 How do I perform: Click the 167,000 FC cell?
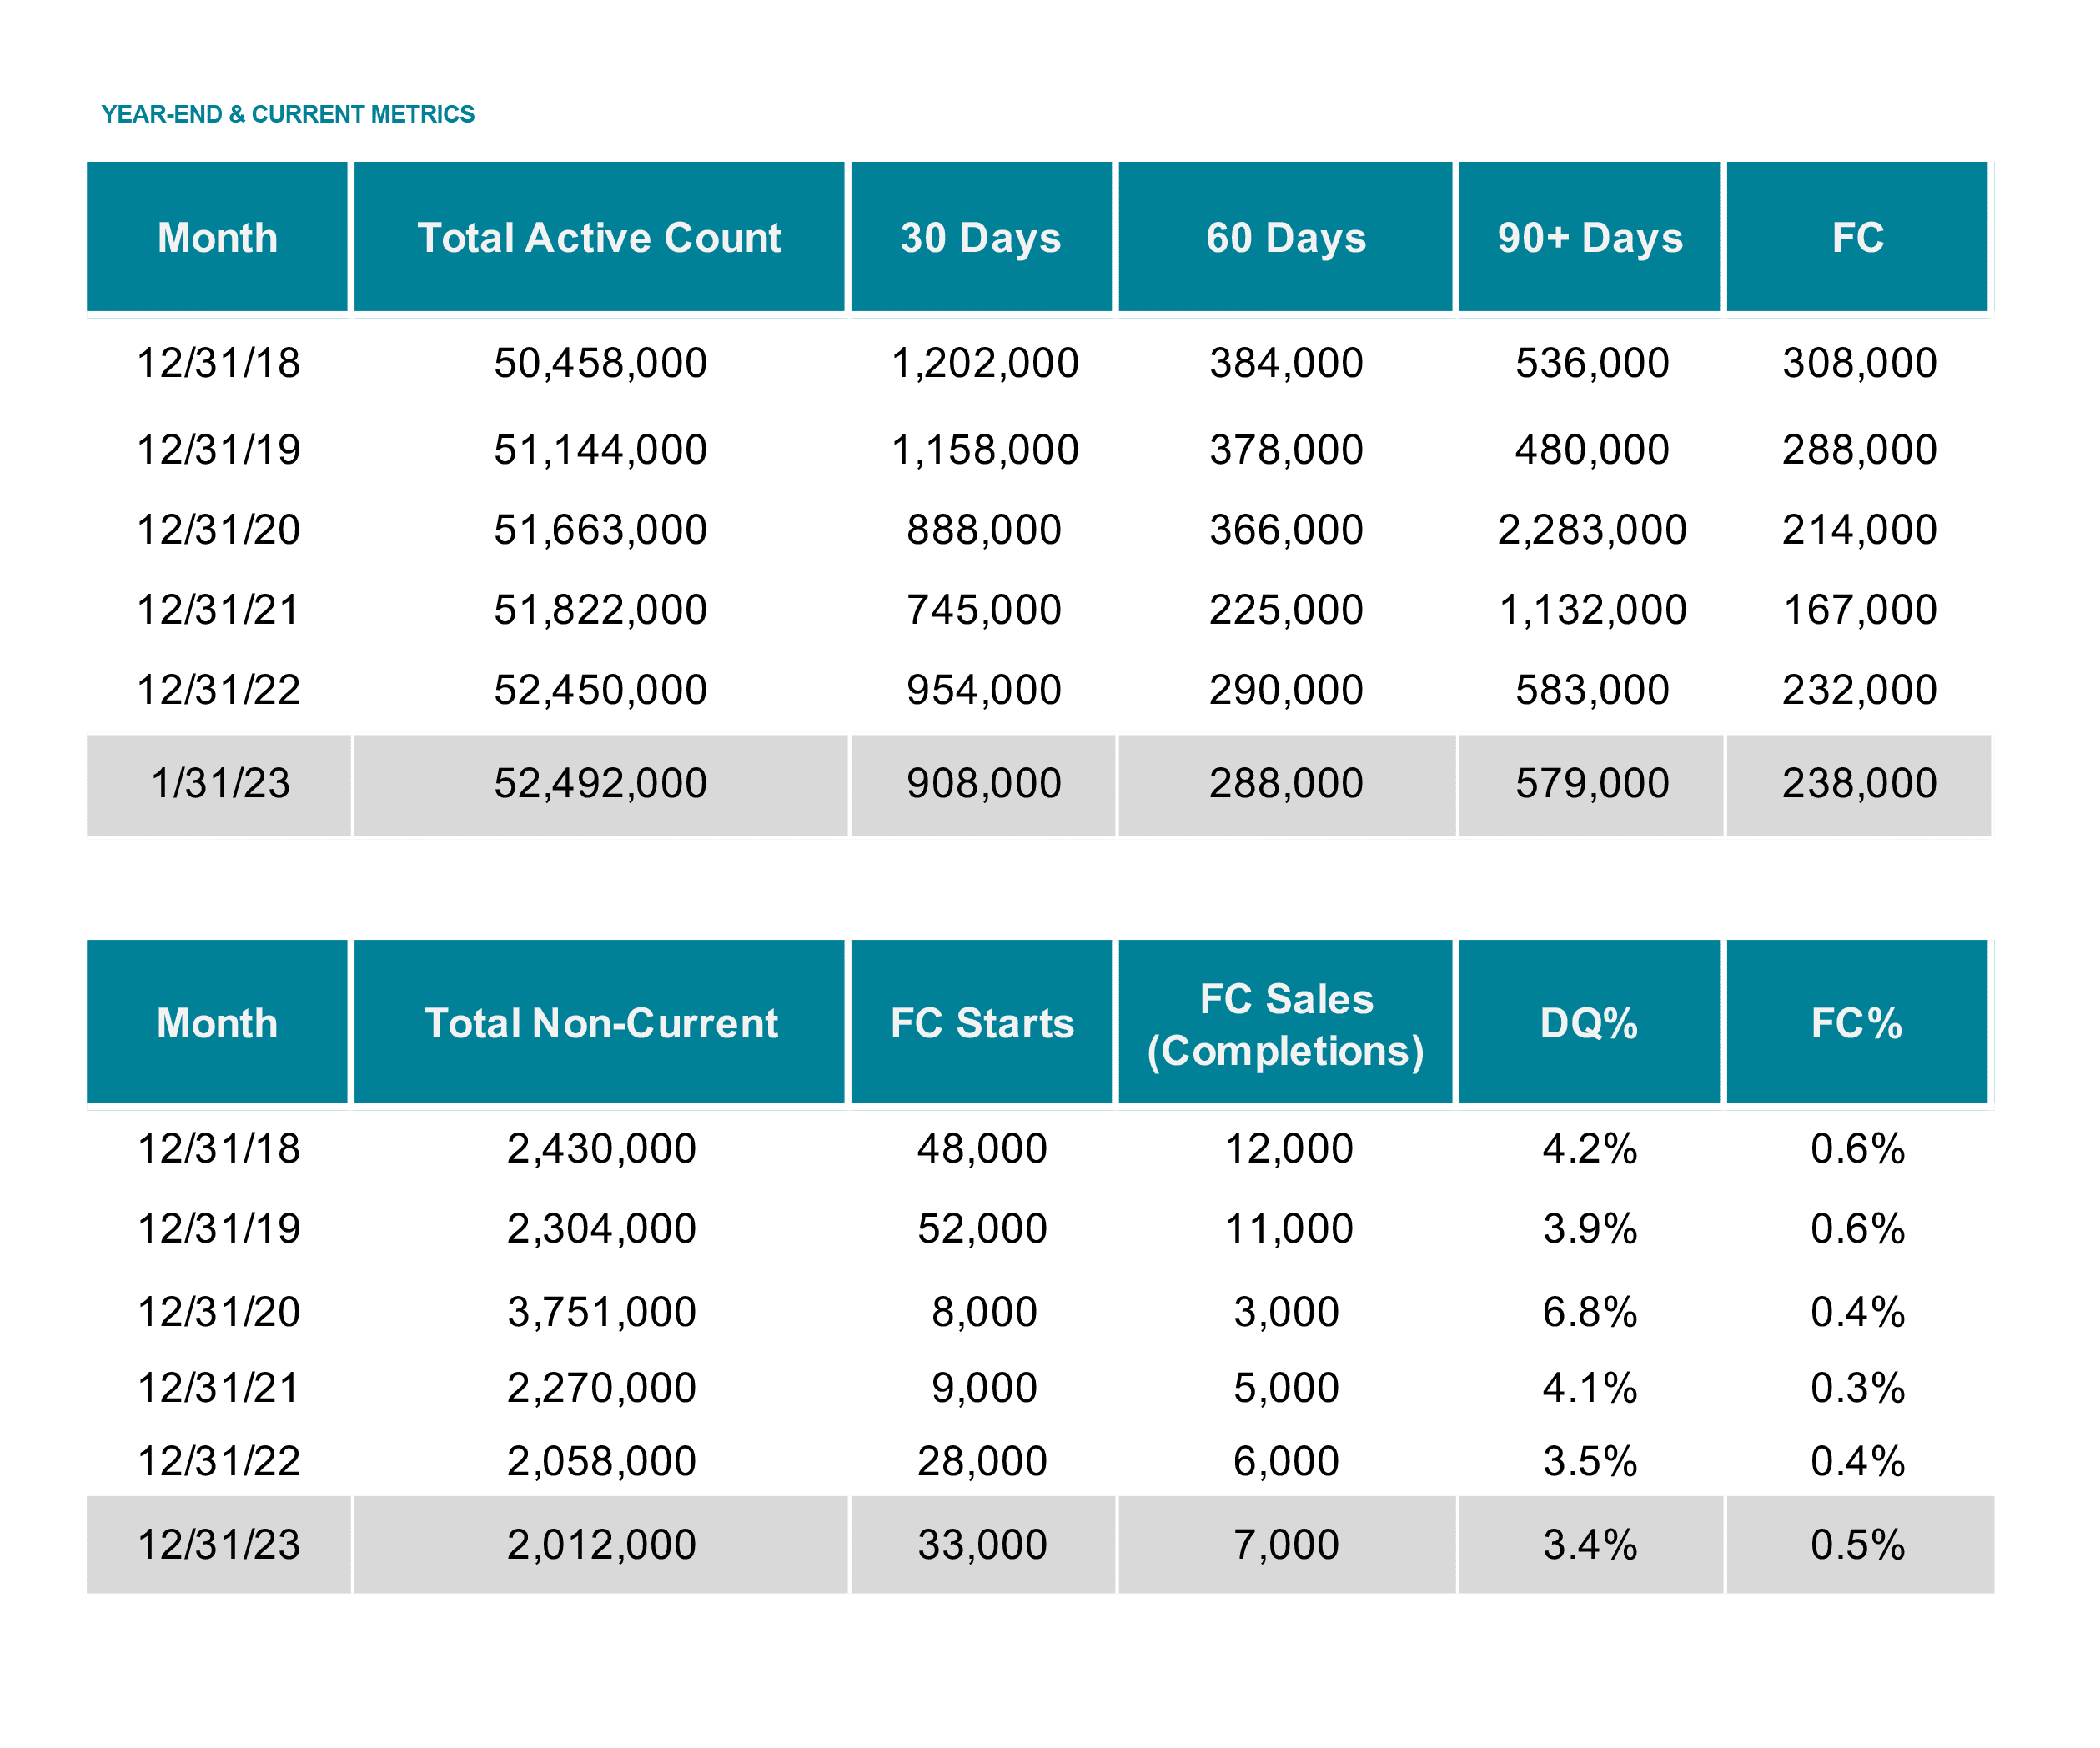(1859, 610)
